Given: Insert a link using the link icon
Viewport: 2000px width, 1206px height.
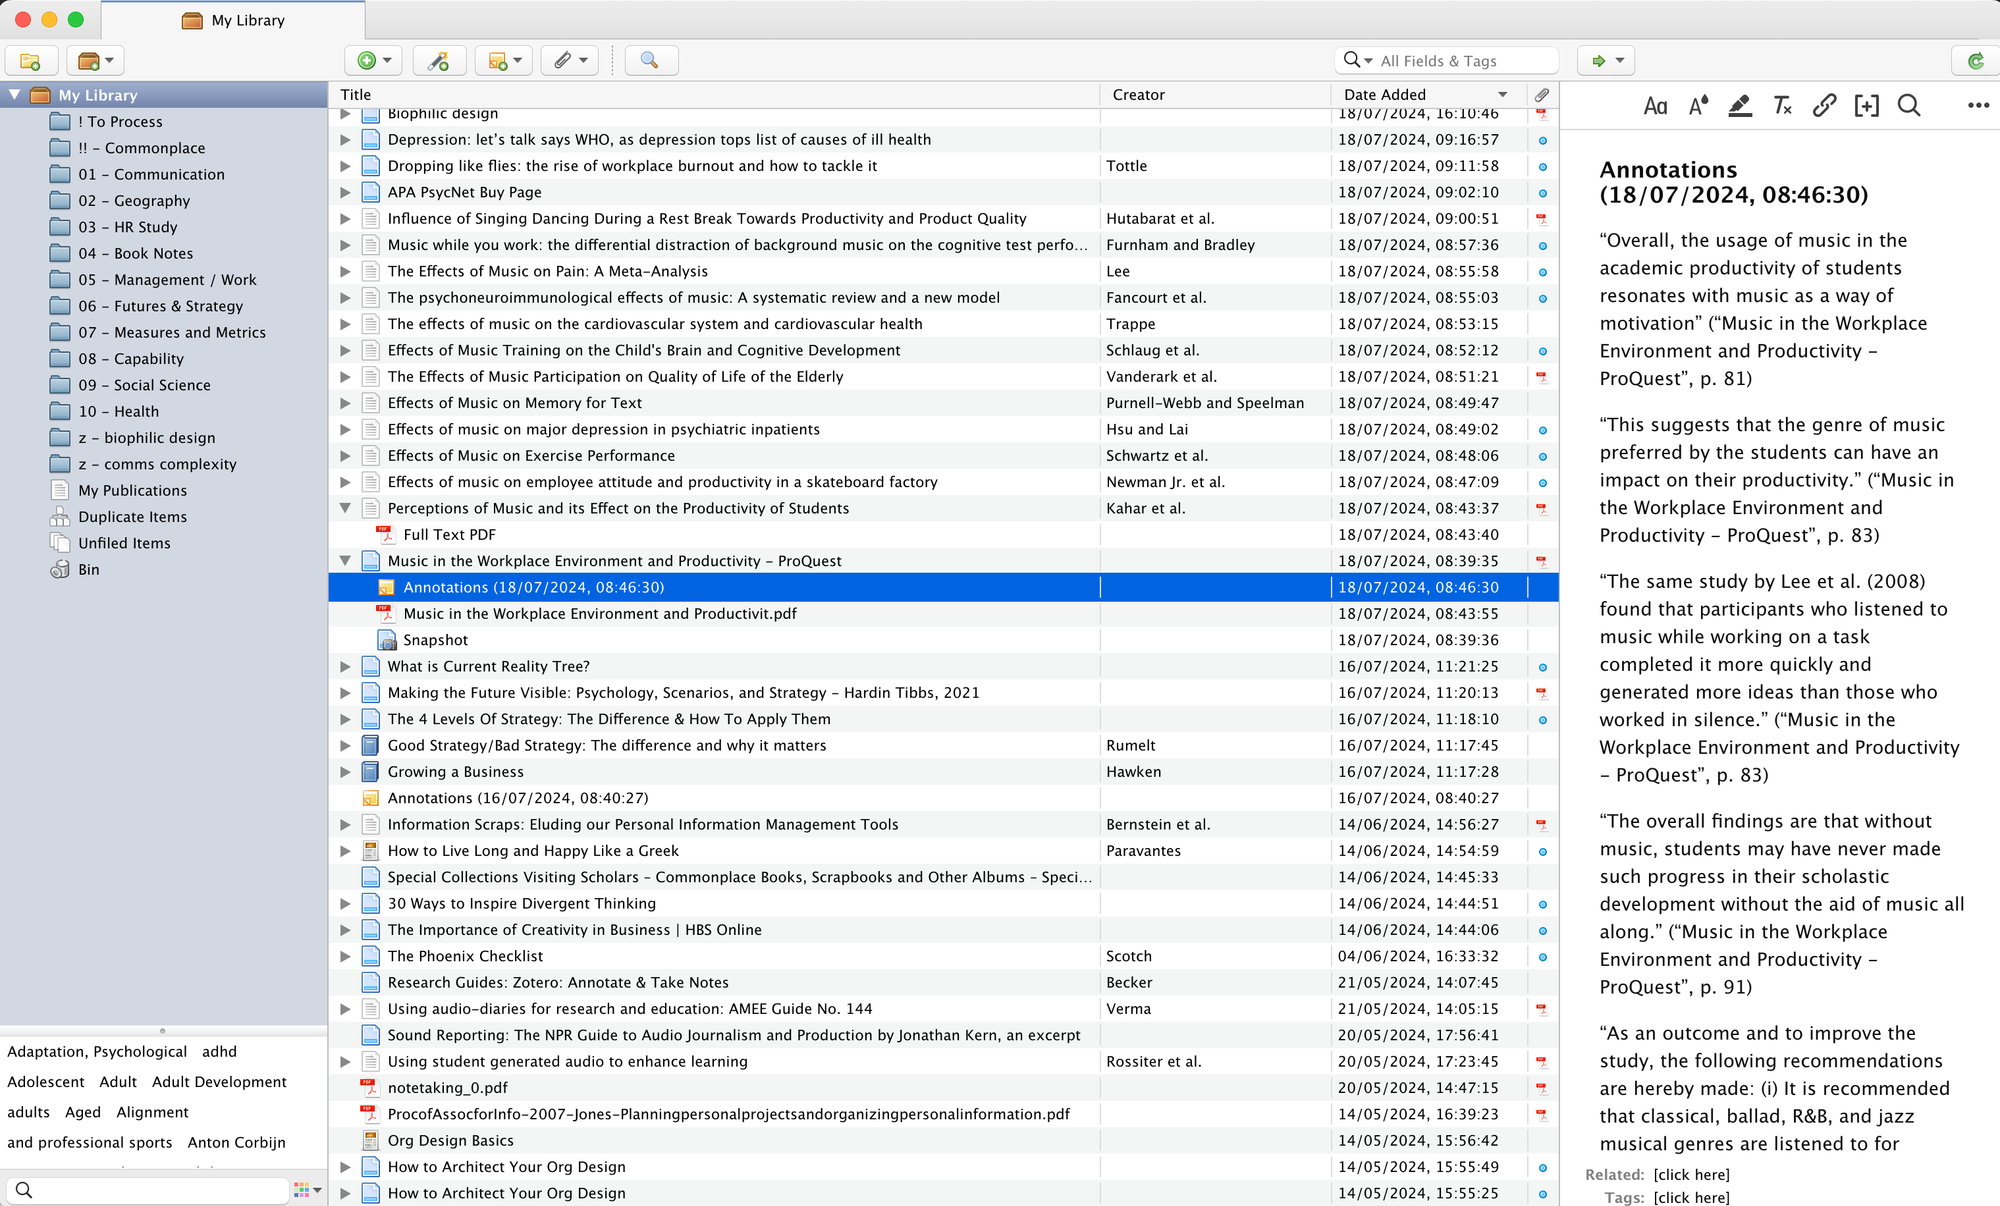Looking at the screenshot, I should click(1824, 105).
